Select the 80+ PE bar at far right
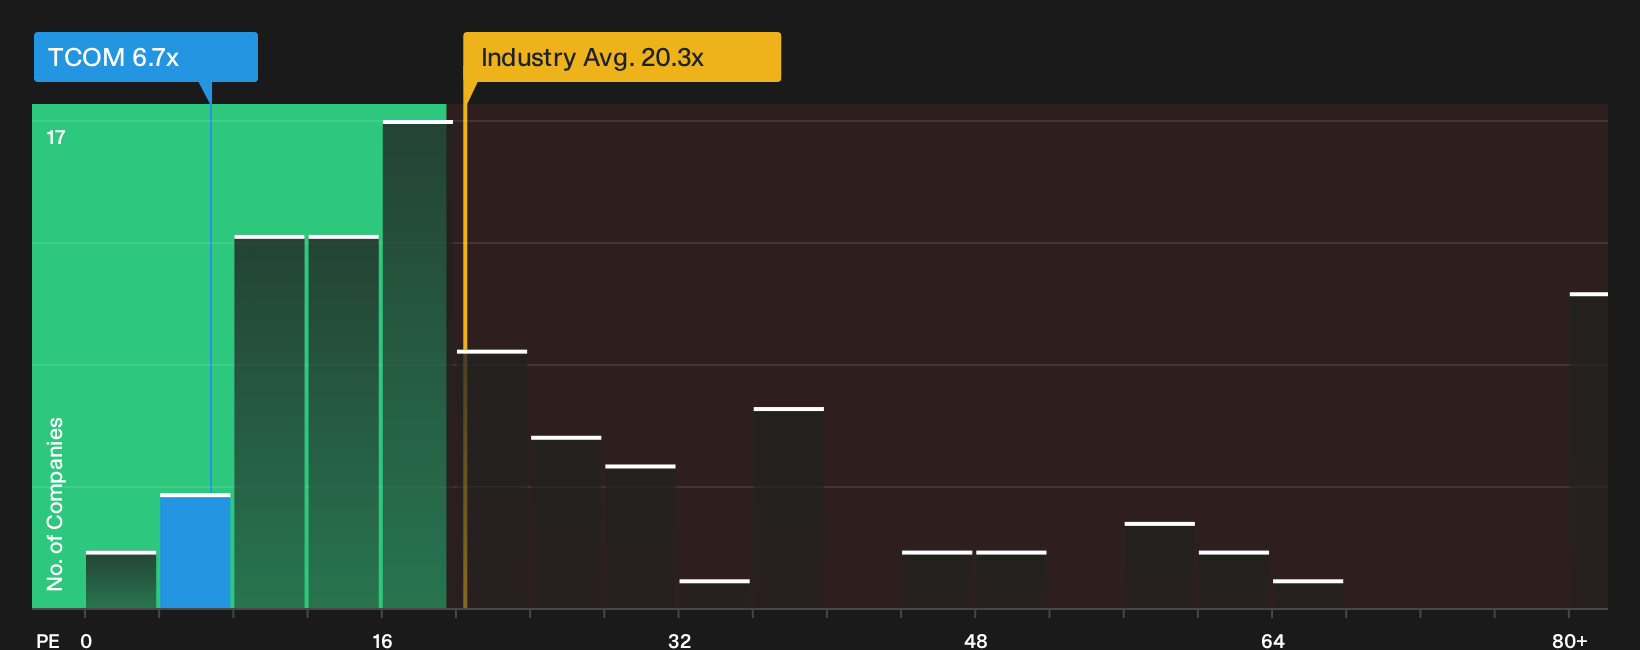The image size is (1640, 650). [1589, 450]
